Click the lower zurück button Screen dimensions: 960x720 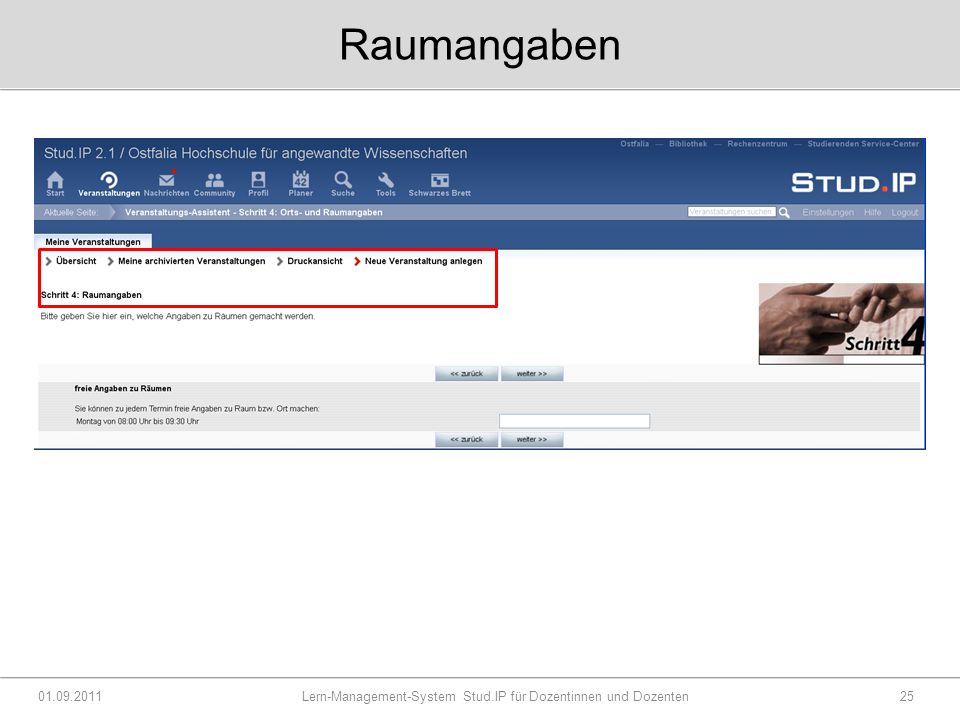pos(467,440)
